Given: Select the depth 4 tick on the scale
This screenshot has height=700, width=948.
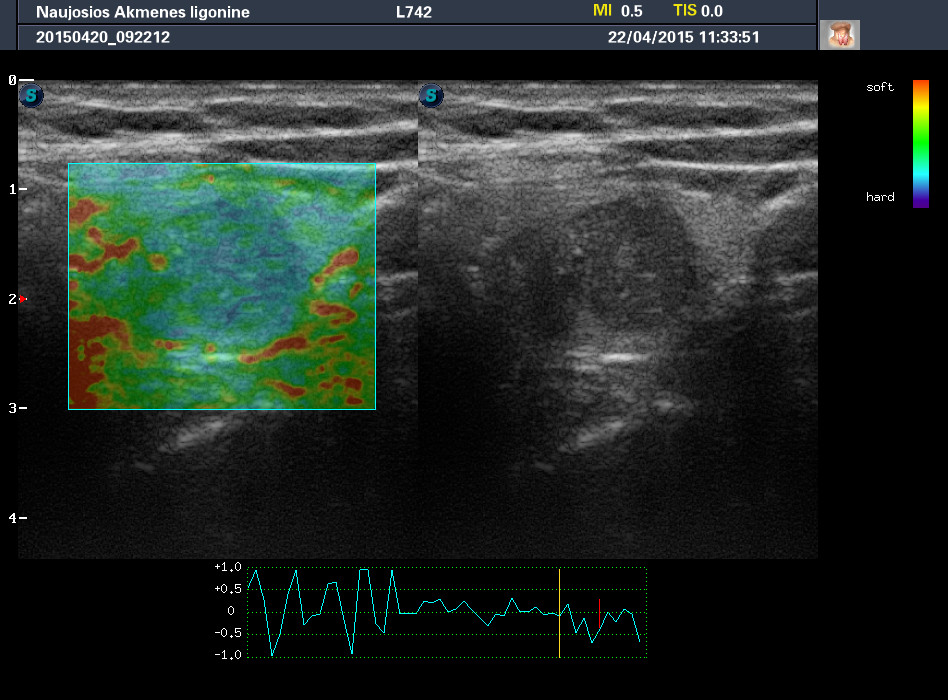Looking at the screenshot, I should click(22, 518).
